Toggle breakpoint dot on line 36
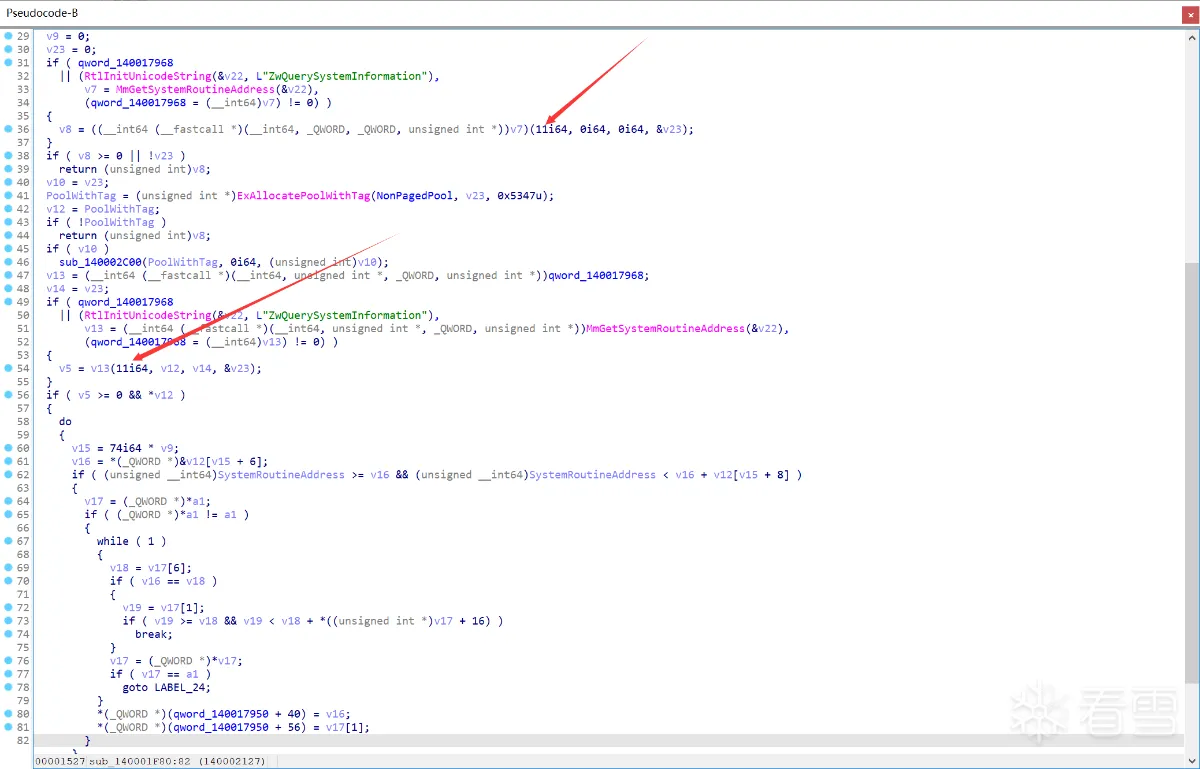1200x769 pixels. tap(9, 129)
